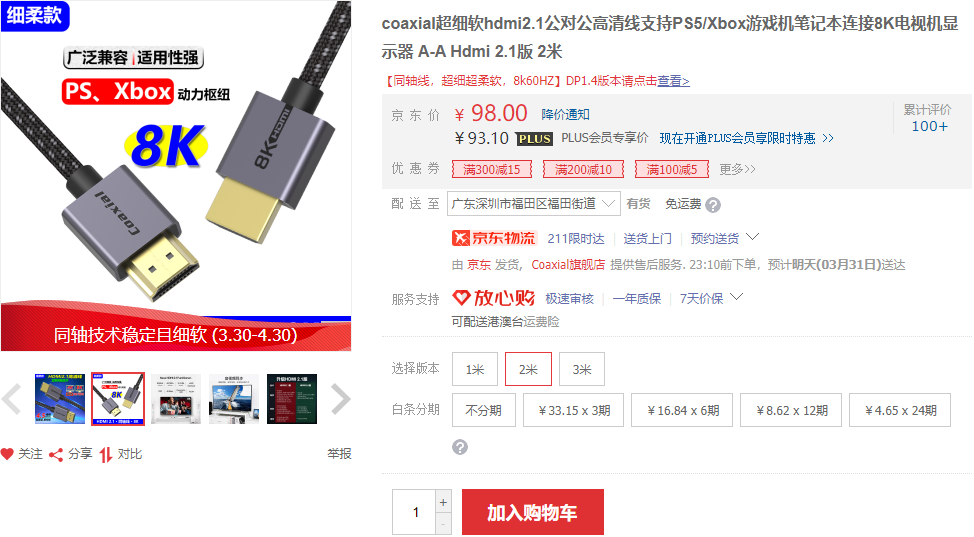Viewport: 974px width, 537px height.
Task: Increase quantity with the plus stepper
Action: click(443, 502)
